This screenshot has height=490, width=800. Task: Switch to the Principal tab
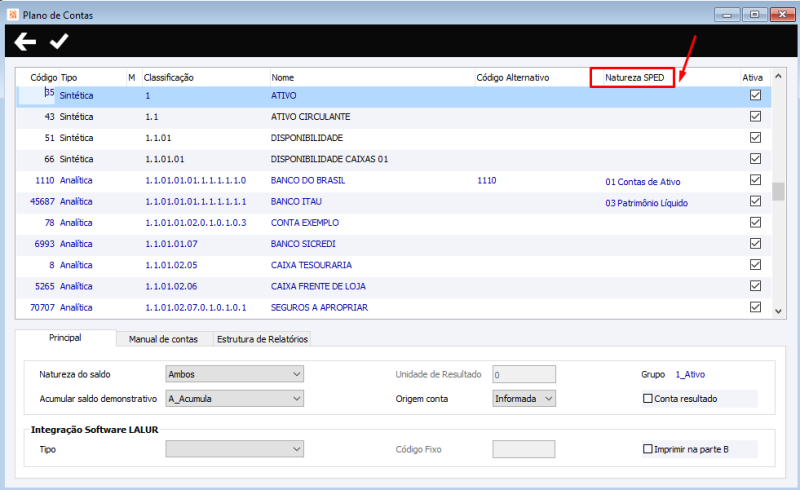65,337
